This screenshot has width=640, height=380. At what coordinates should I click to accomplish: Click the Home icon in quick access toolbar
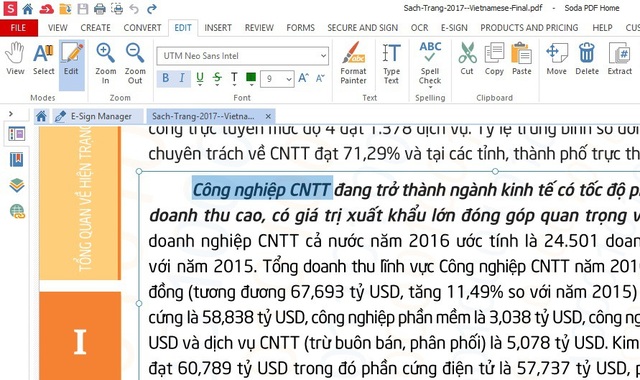click(x=28, y=9)
